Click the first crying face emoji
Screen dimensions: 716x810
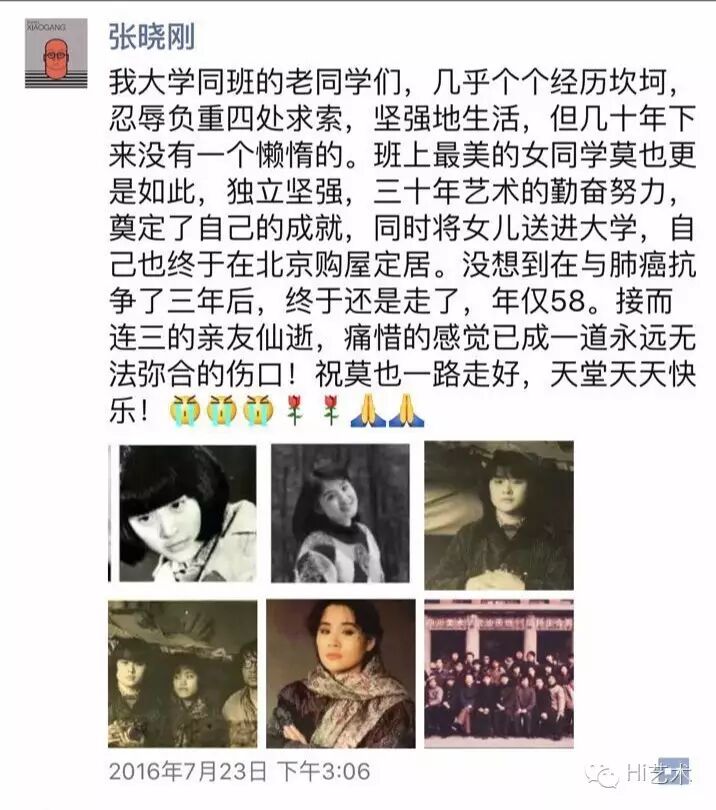click(185, 410)
